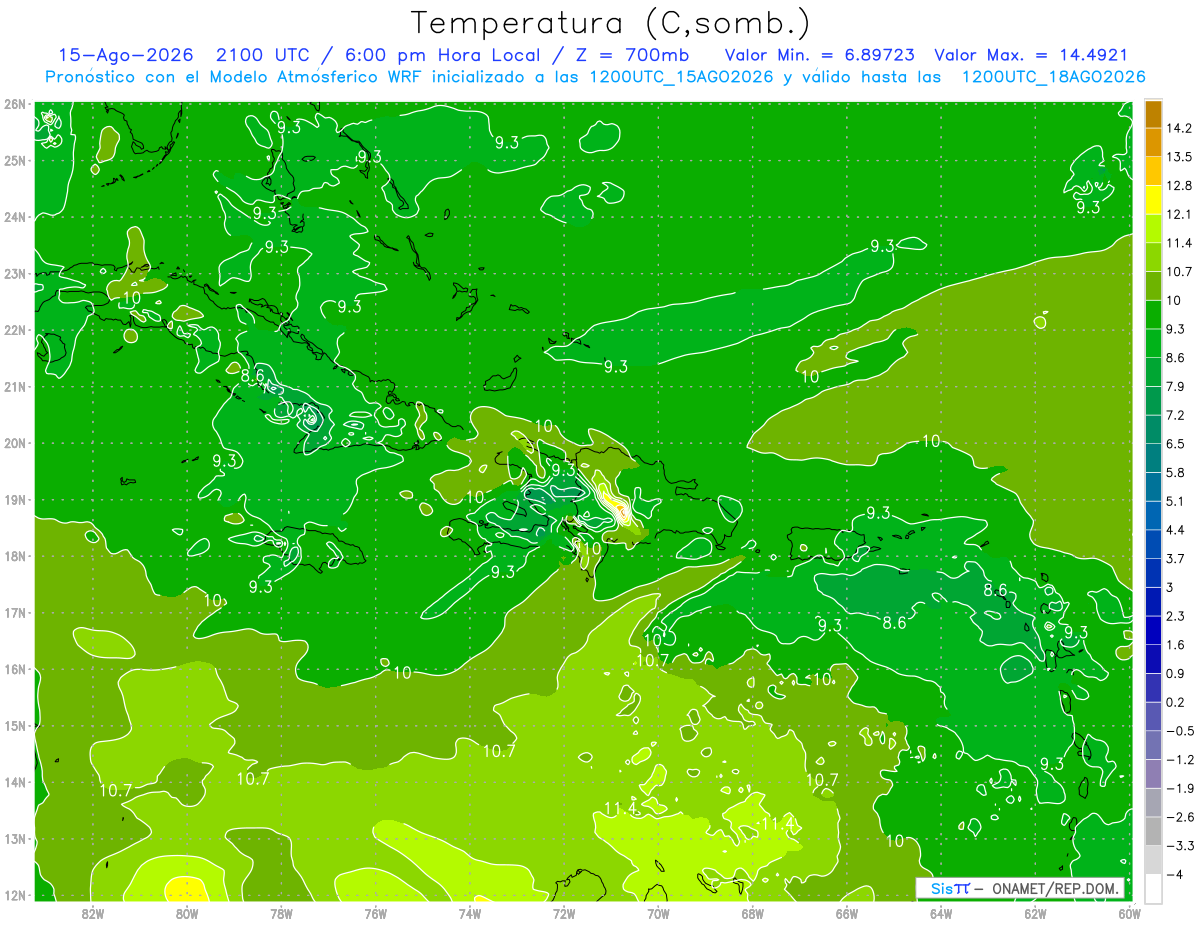This screenshot has width=1200, height=927.
Task: Click the 5.1 color scale label
Action: 1175,501
